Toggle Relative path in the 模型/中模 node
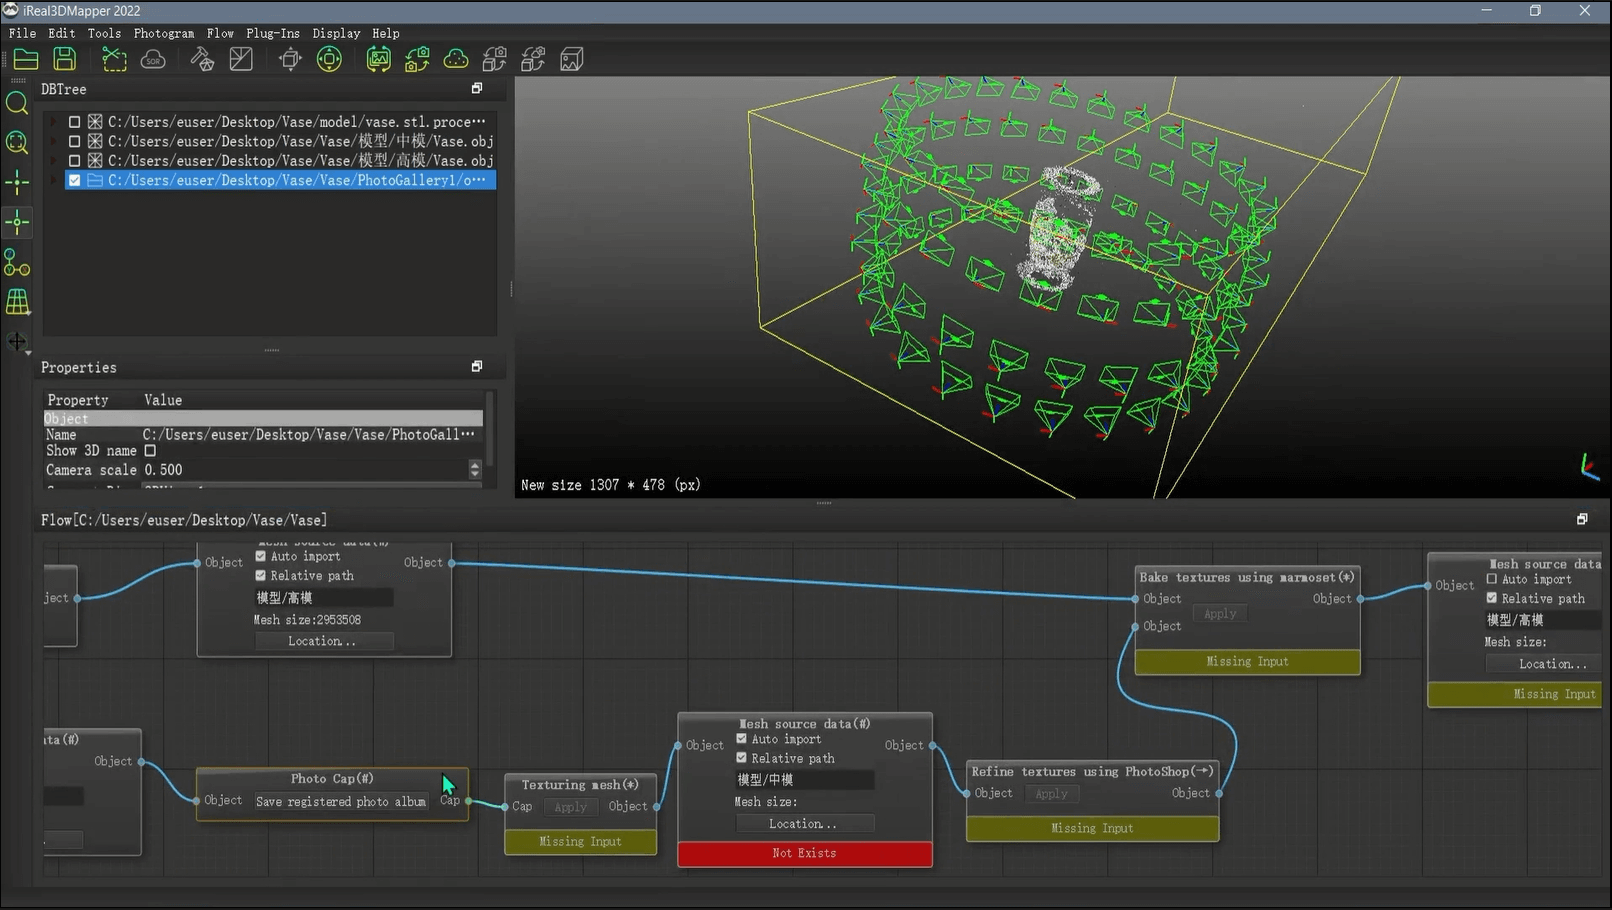 742,758
